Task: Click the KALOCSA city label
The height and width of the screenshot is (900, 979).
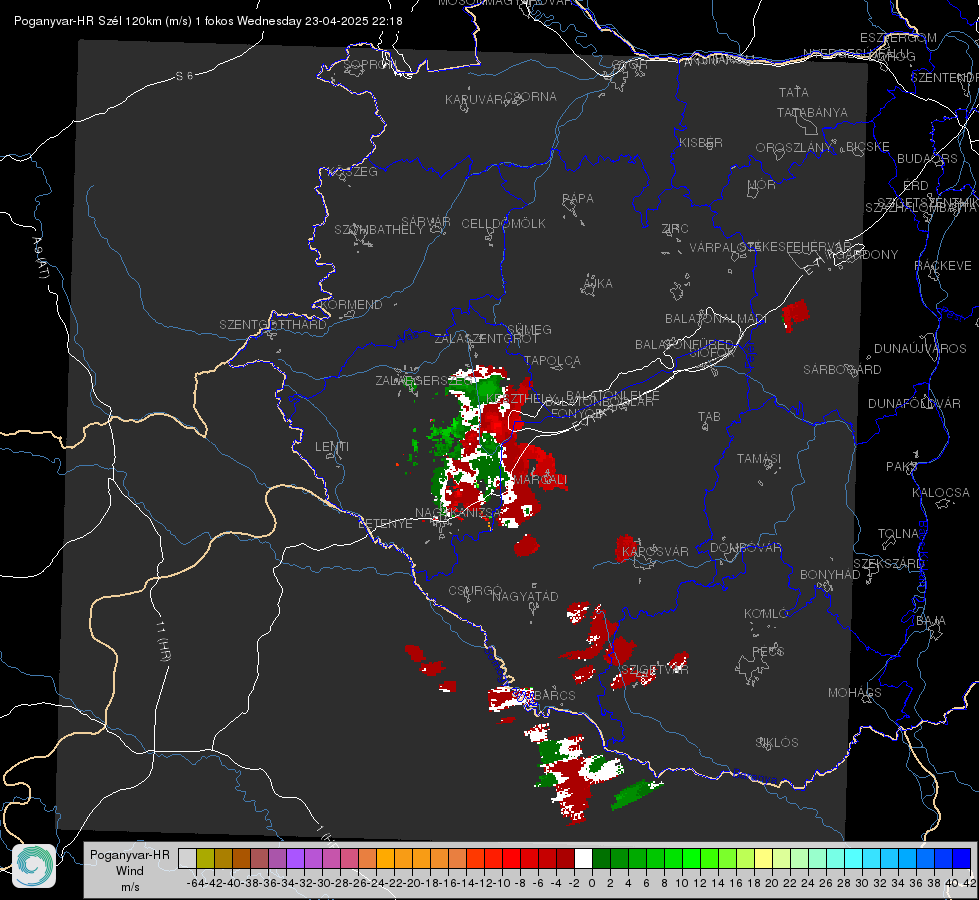Action: click(x=940, y=493)
